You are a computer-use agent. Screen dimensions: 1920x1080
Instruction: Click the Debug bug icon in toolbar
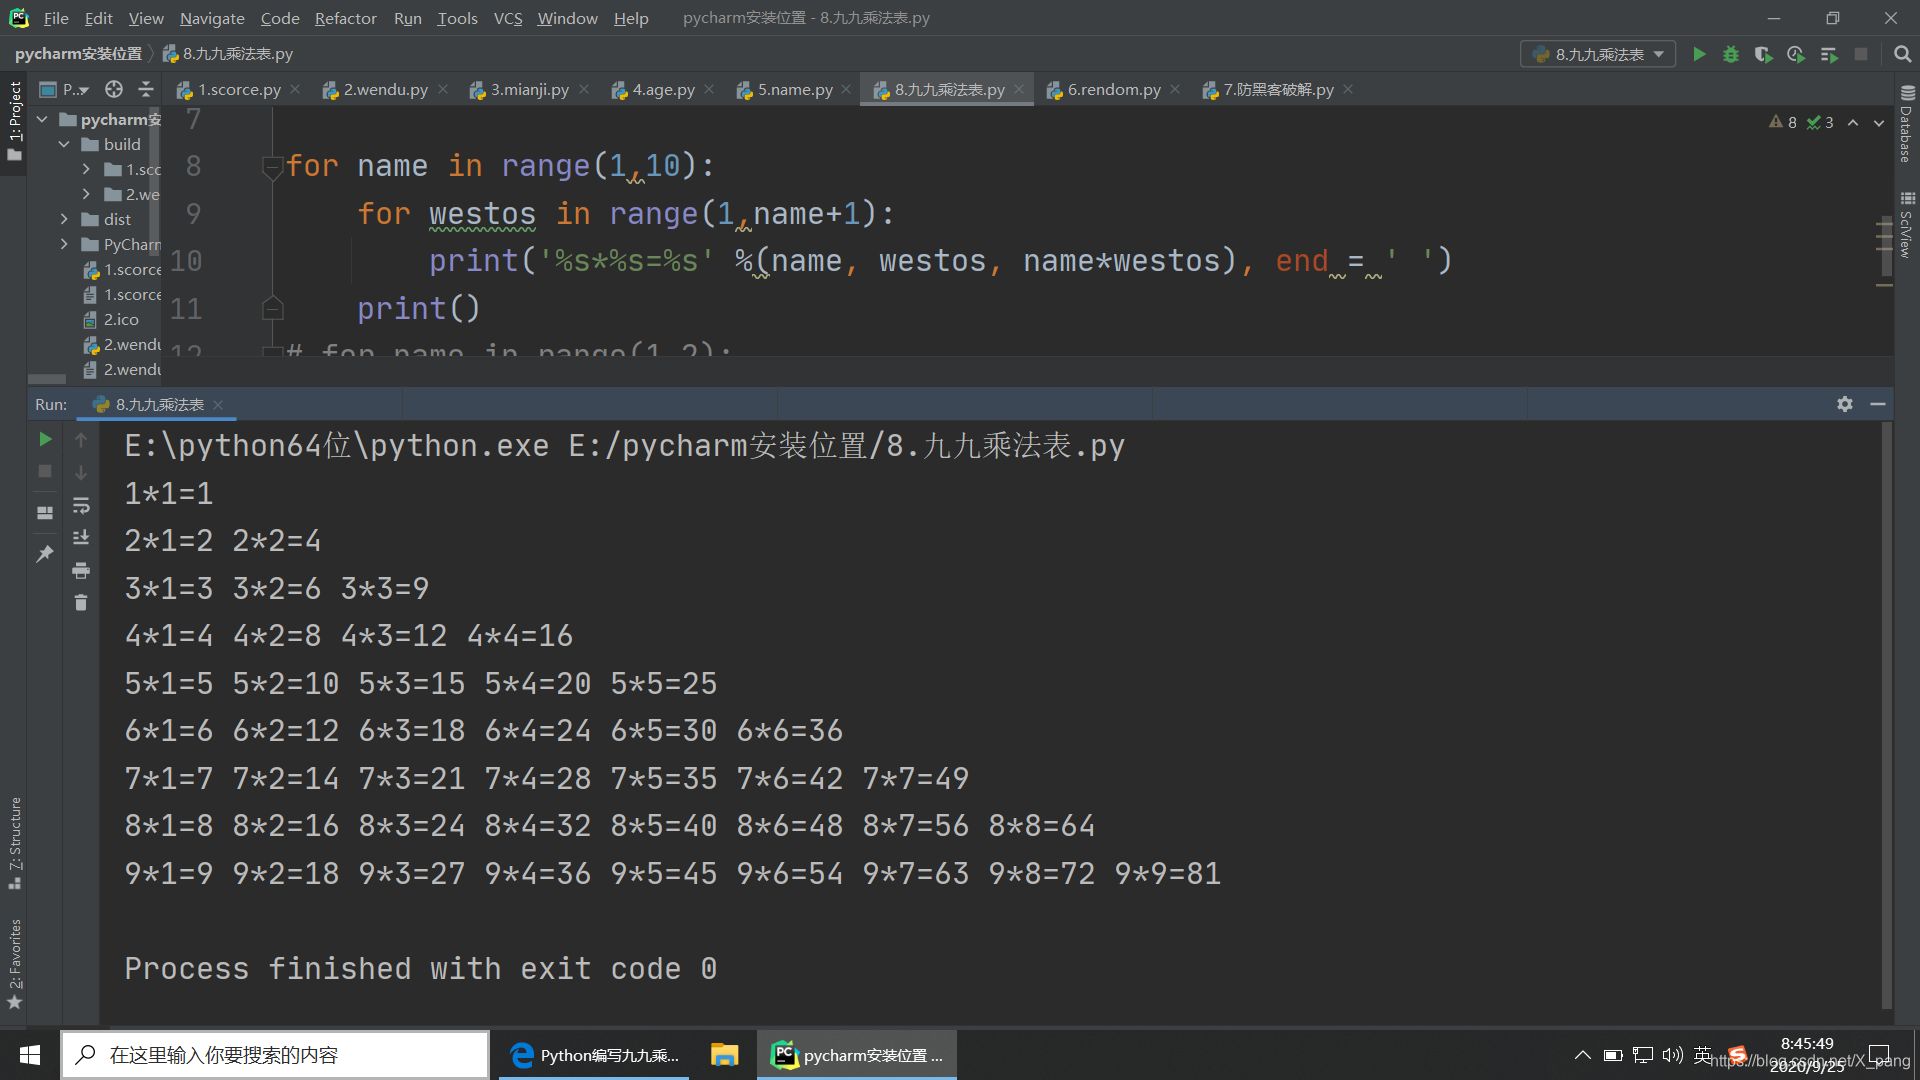pos(1731,54)
